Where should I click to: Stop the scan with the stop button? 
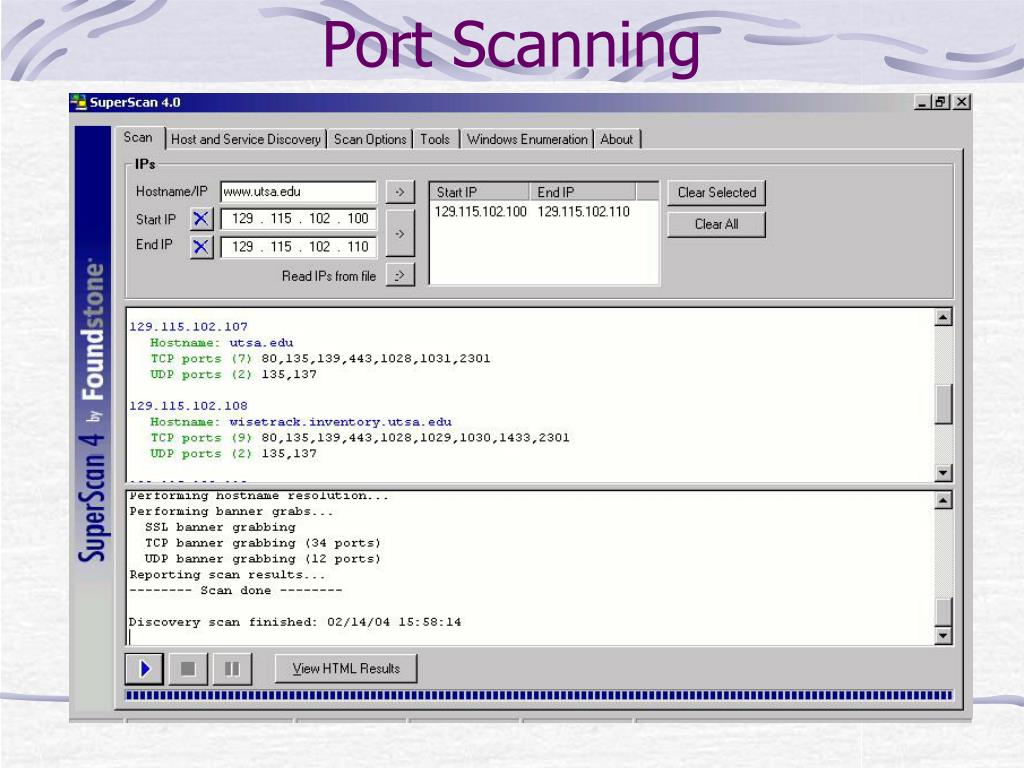click(x=187, y=669)
